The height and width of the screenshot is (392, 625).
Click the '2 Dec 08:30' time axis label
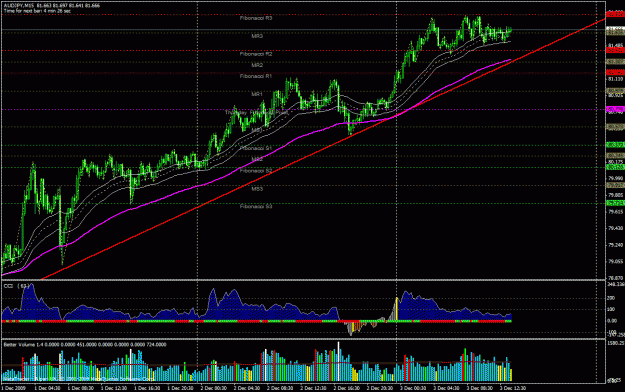point(280,388)
